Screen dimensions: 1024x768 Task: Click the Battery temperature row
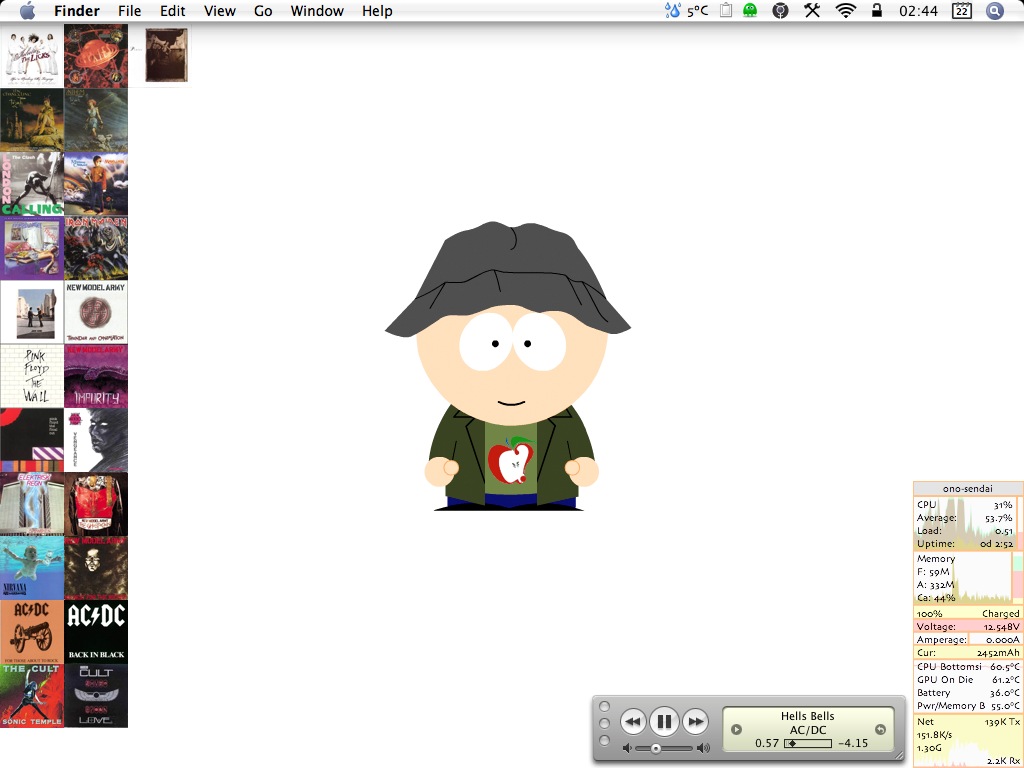[x=968, y=693]
